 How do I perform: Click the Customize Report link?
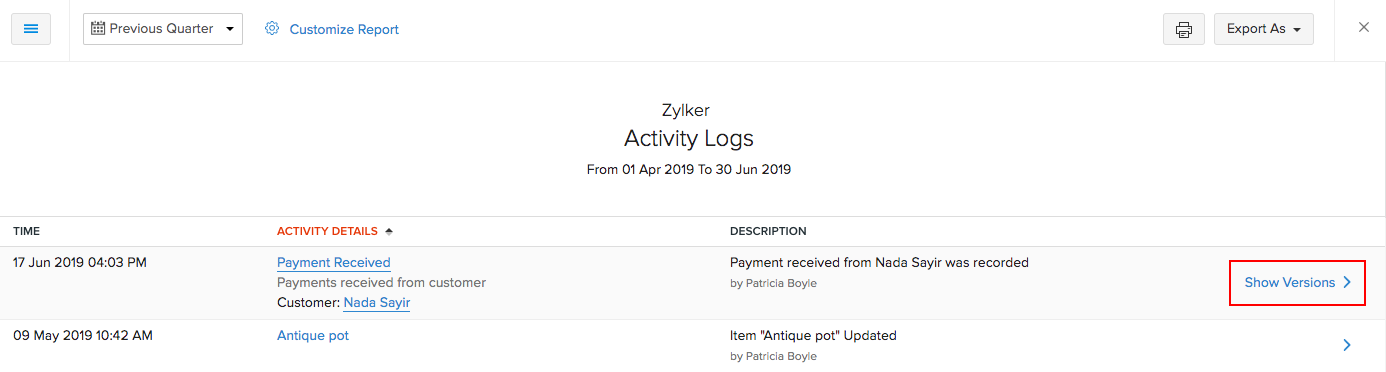click(344, 30)
